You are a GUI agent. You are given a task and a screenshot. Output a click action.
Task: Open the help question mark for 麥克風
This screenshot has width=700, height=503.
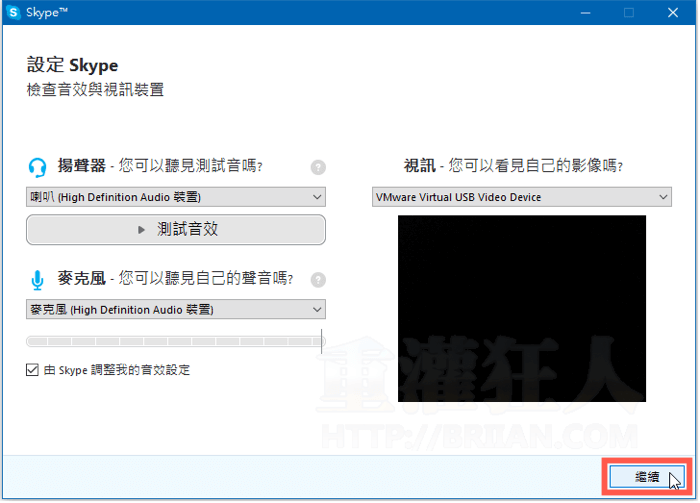pos(318,280)
